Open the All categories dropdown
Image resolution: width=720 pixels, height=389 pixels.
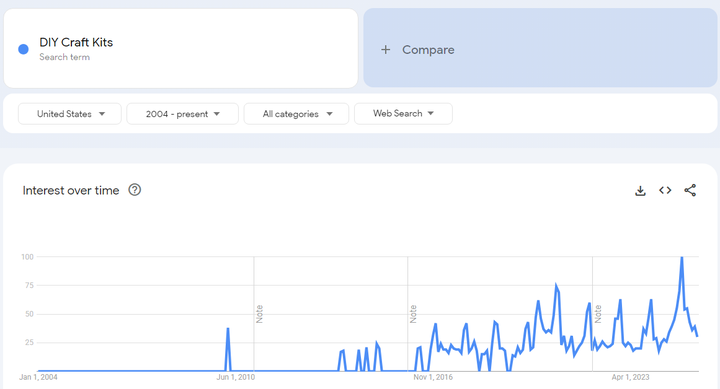coord(296,114)
